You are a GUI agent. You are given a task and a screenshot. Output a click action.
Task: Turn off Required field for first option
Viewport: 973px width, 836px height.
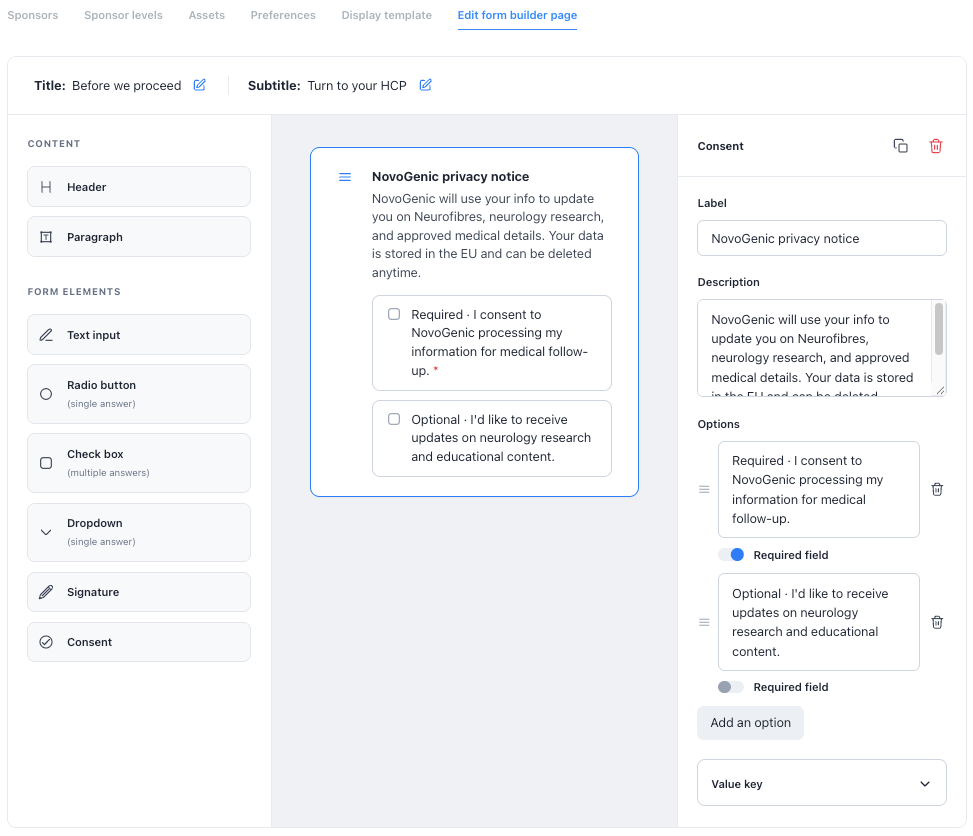731,555
